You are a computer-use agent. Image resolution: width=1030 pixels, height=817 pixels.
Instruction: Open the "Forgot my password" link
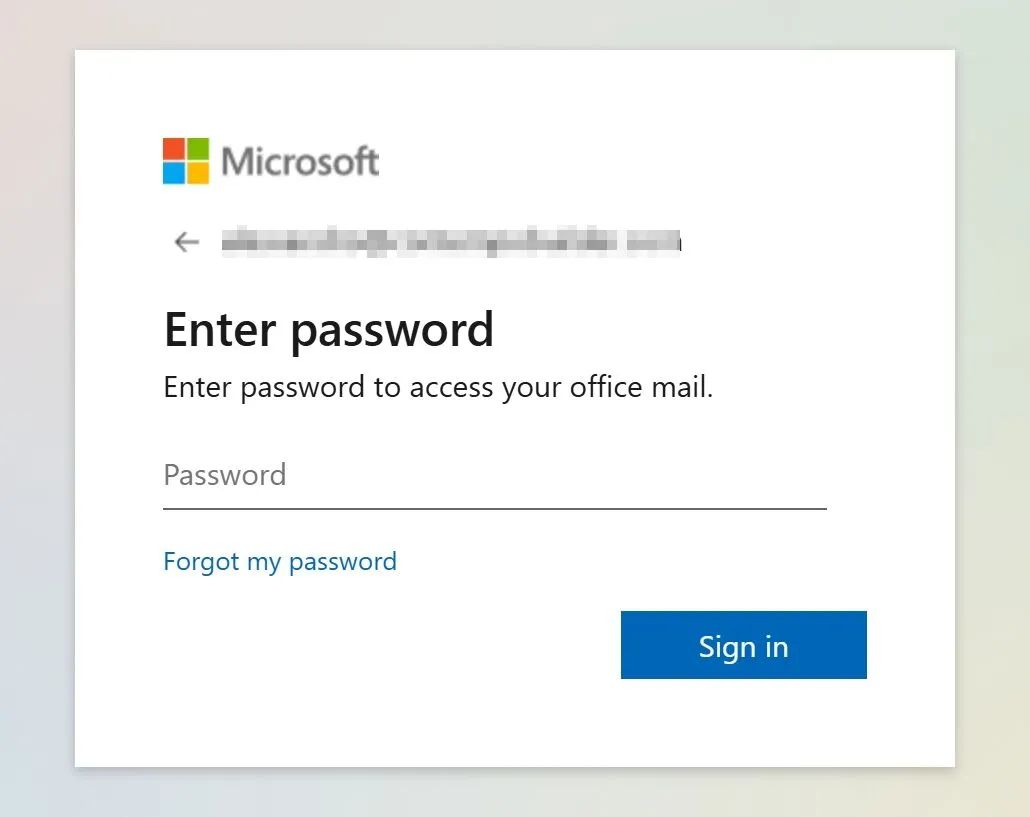coord(280,562)
